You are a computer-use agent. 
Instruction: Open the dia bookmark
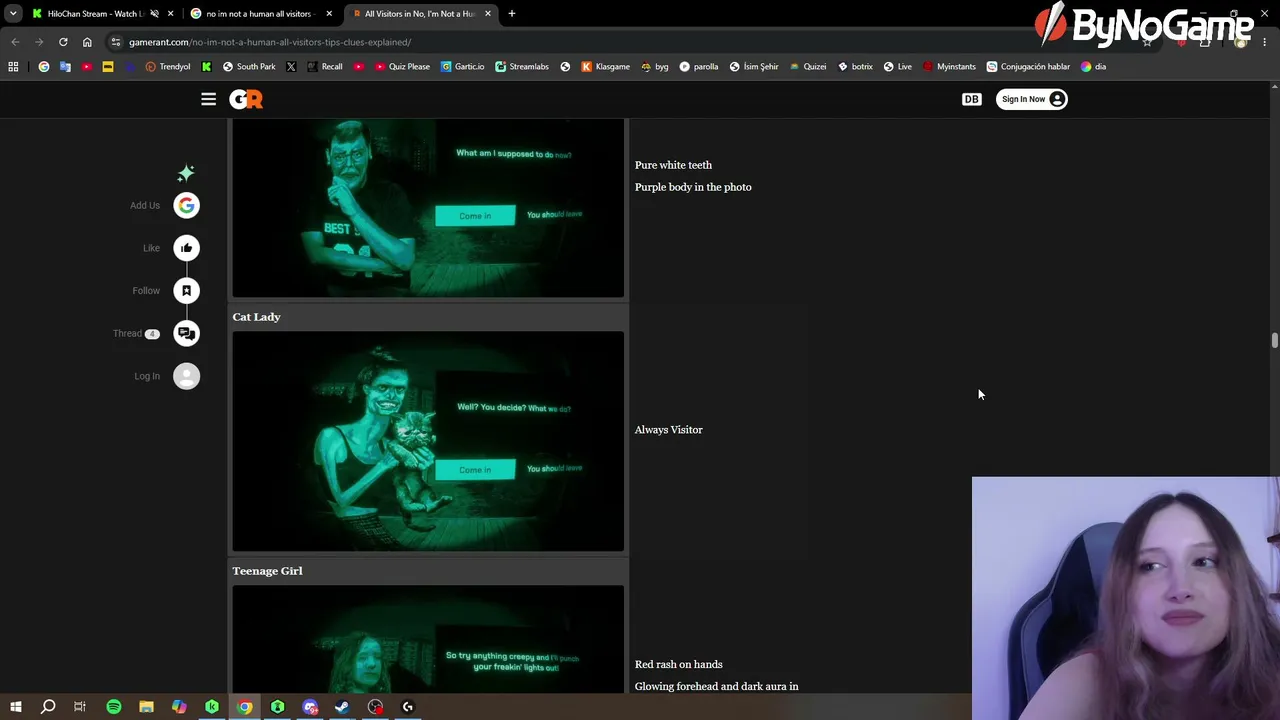[1093, 67]
